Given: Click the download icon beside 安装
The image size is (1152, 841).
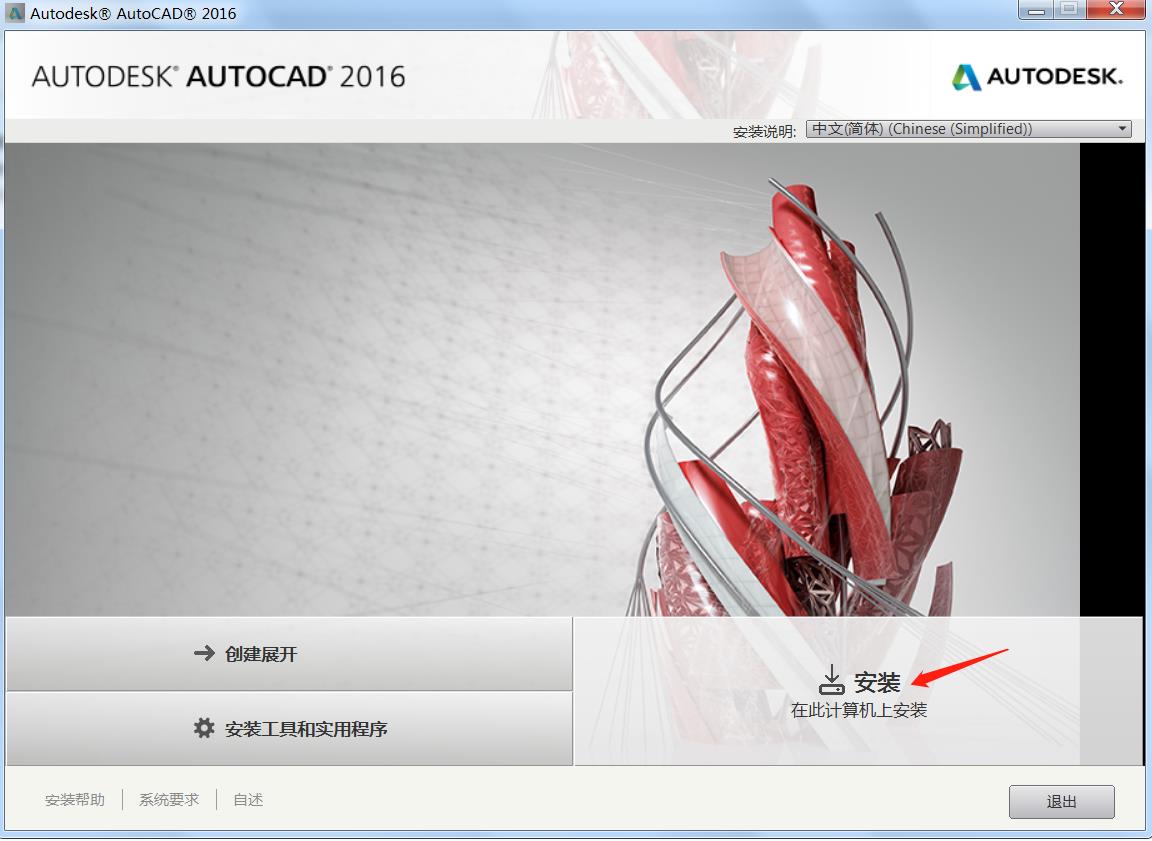Looking at the screenshot, I should click(831, 682).
